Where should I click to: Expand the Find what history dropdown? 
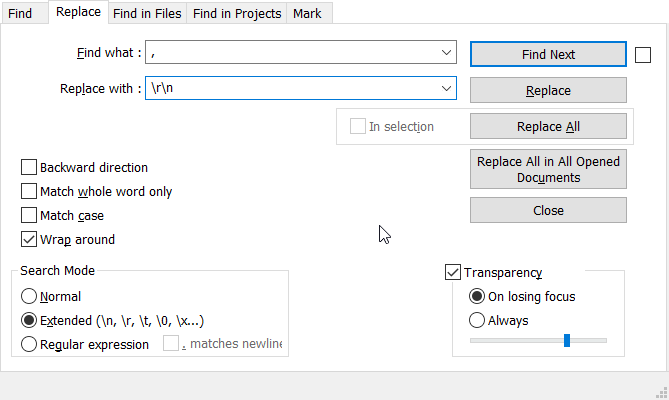(446, 52)
